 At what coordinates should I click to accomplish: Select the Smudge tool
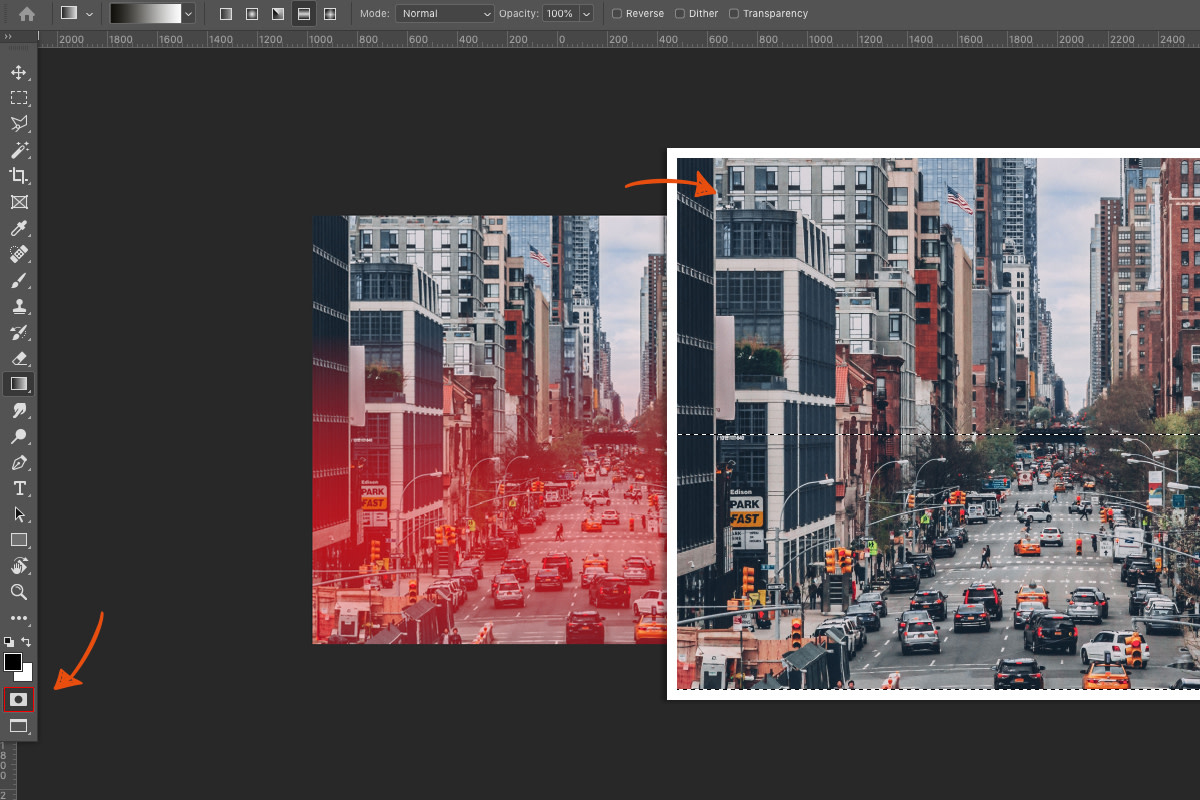(x=18, y=410)
